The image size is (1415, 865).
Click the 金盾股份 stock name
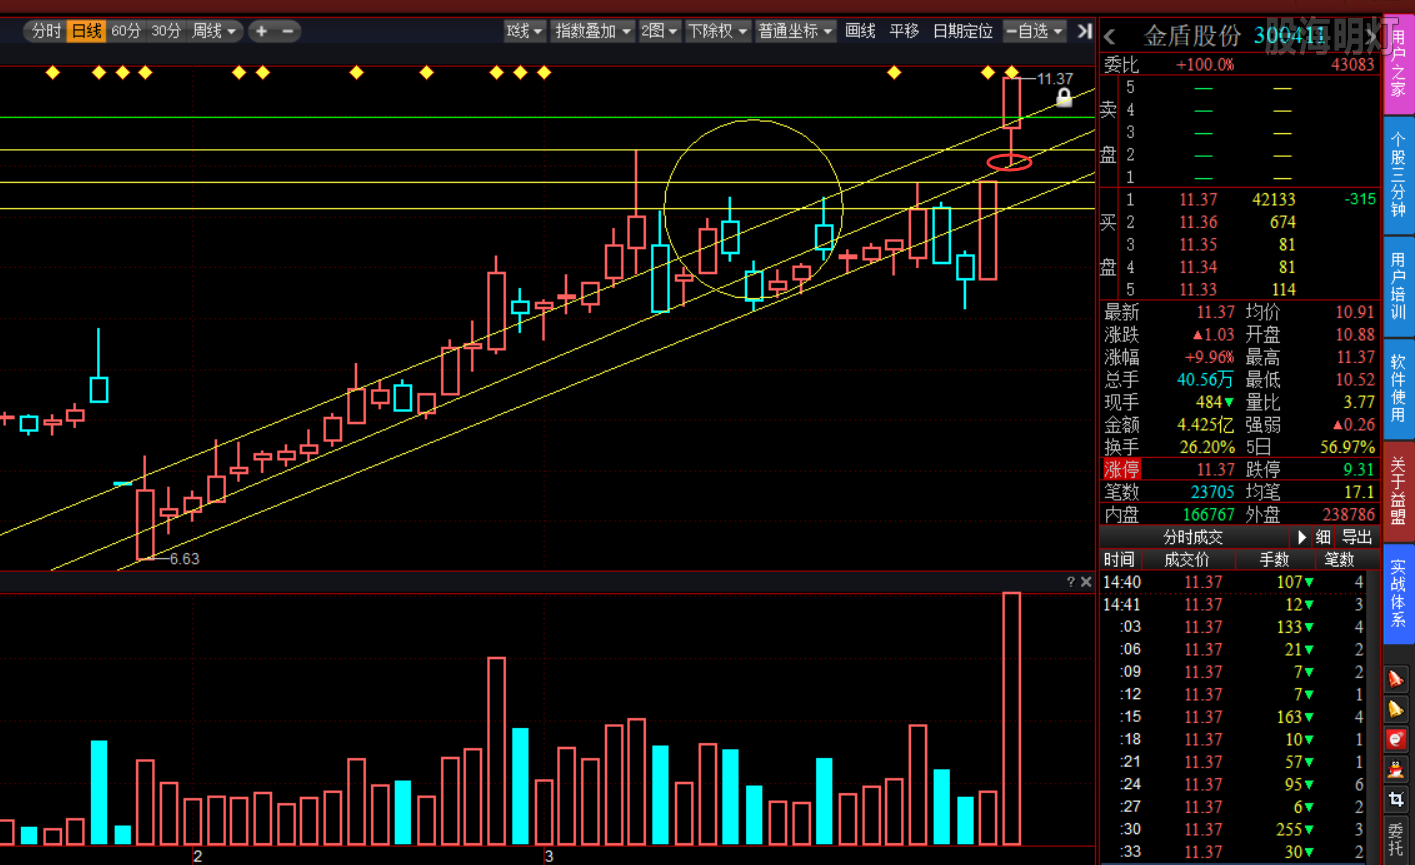(x=1192, y=37)
